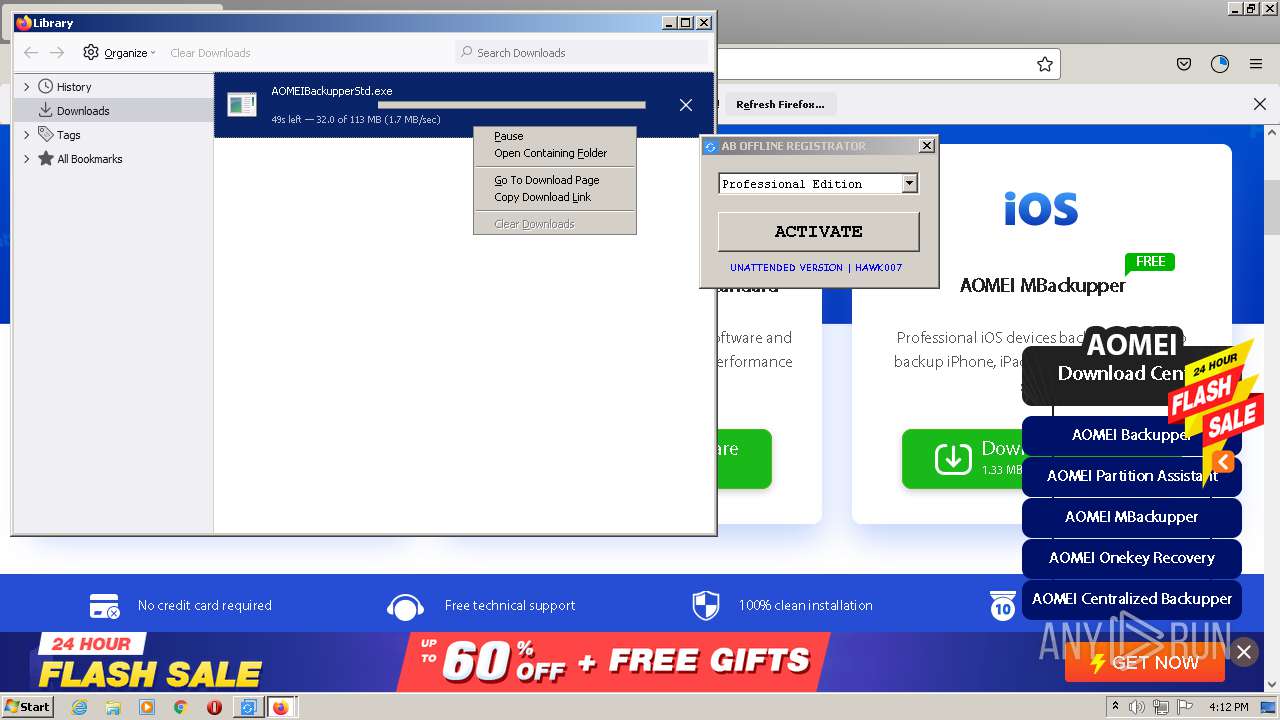
Task: Click the 4:12 PM system clock
Action: pyautogui.click(x=1228, y=707)
